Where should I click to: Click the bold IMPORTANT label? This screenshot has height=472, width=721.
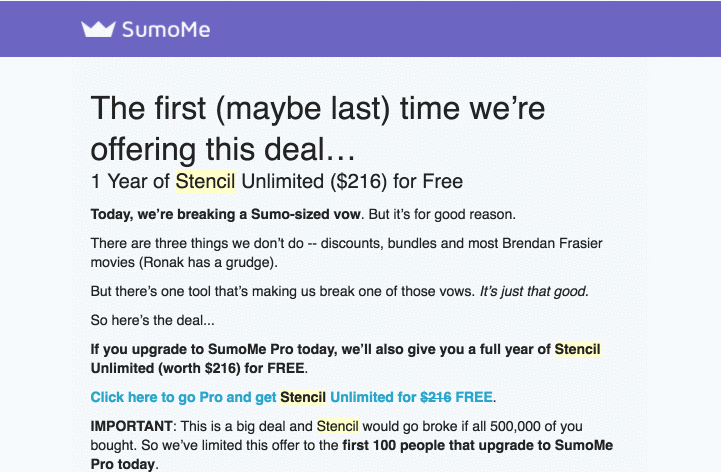pyautogui.click(x=132, y=426)
